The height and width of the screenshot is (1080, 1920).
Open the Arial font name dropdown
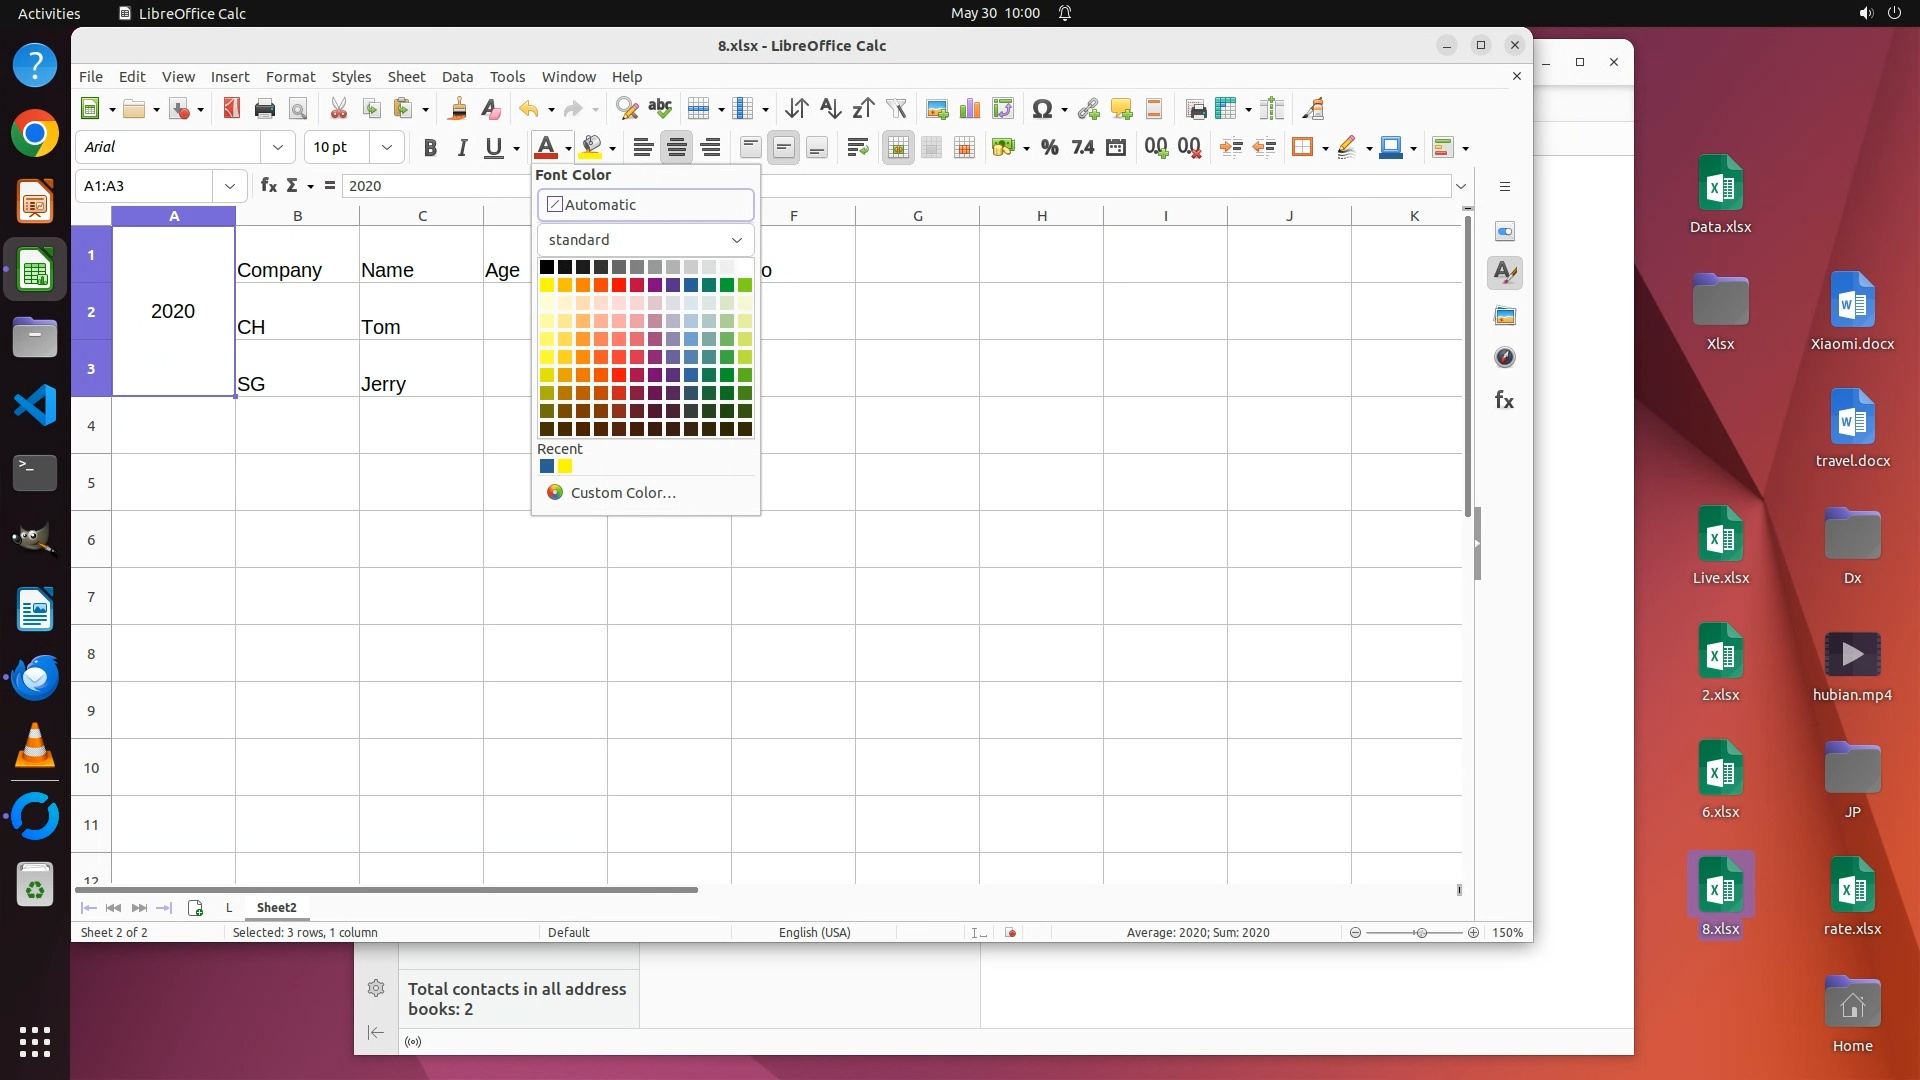[x=277, y=147]
